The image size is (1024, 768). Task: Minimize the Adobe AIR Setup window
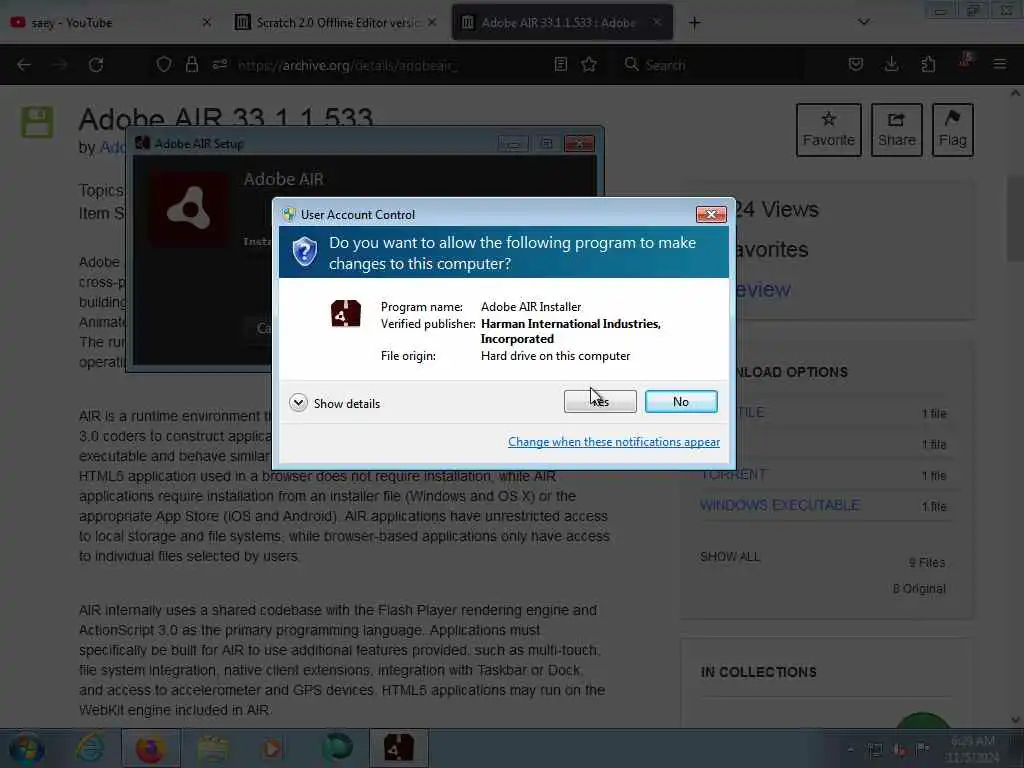(513, 144)
